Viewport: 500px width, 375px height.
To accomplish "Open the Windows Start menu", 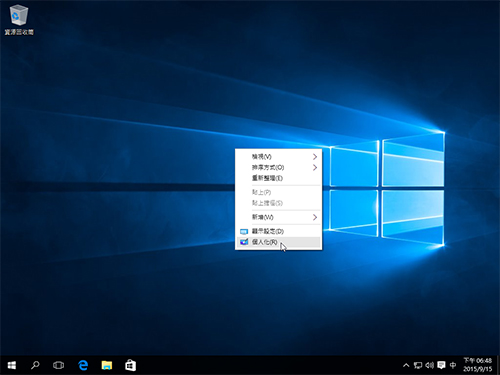I will click(x=12, y=366).
